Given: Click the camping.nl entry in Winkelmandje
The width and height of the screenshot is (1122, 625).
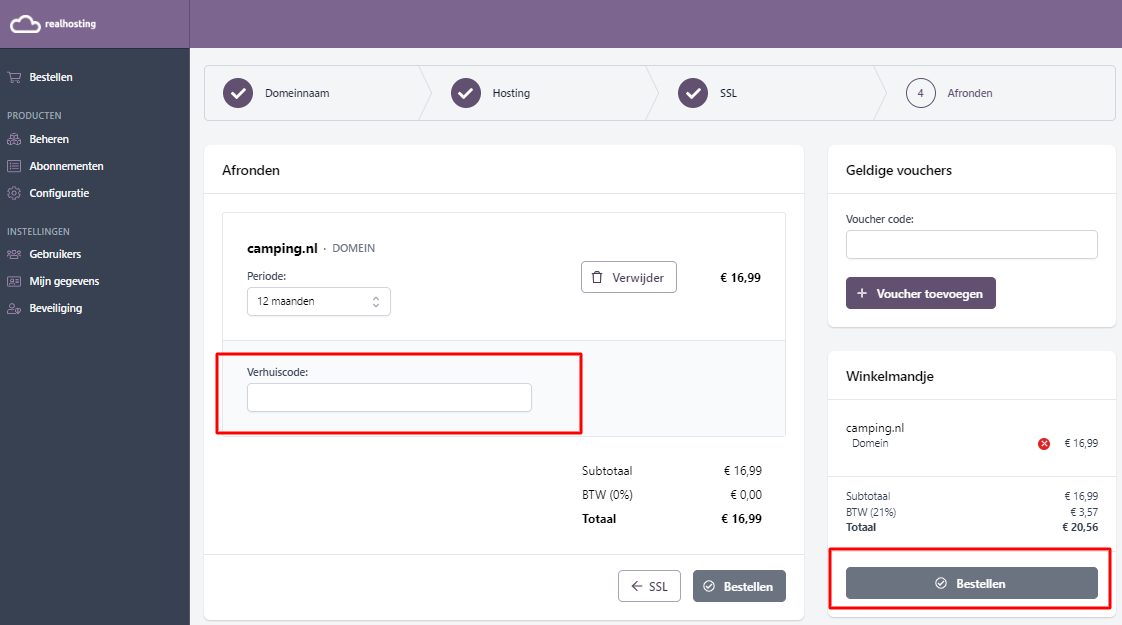Looking at the screenshot, I should tap(874, 428).
